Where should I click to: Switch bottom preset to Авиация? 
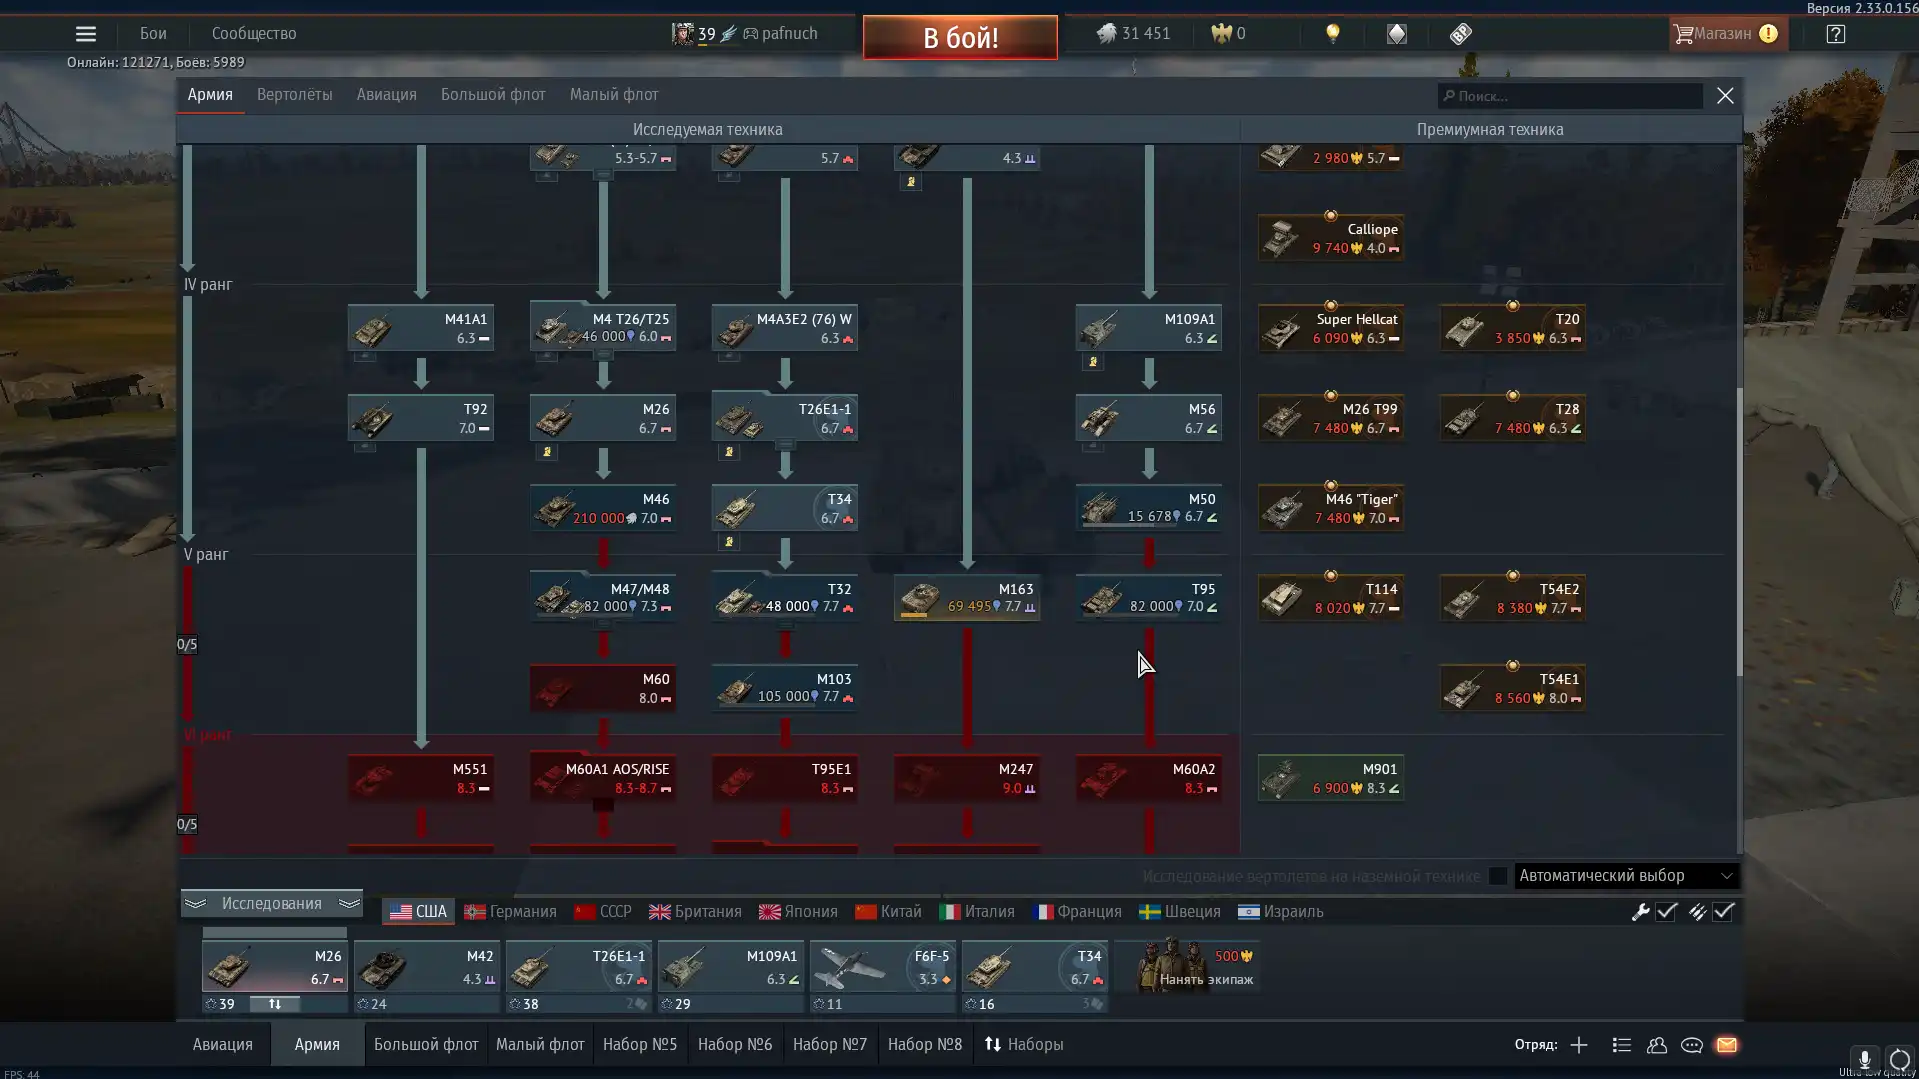pyautogui.click(x=222, y=1045)
